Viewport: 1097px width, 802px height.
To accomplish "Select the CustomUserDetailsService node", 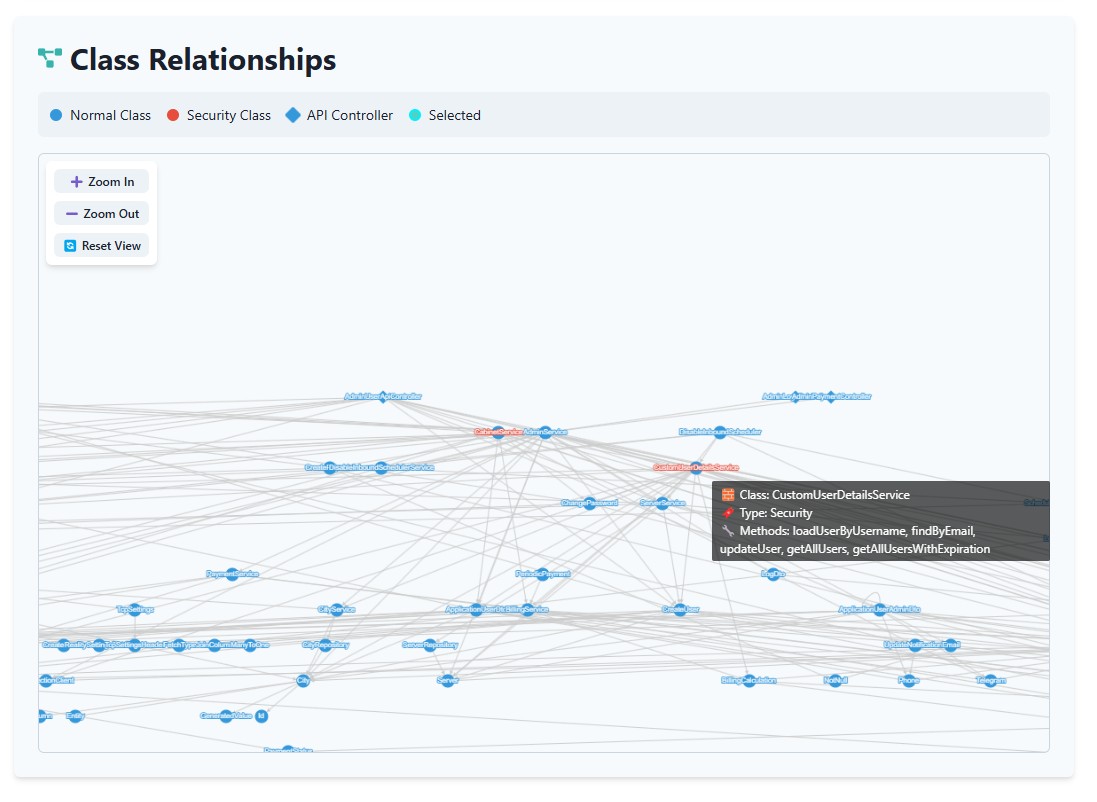I will 696,468.
